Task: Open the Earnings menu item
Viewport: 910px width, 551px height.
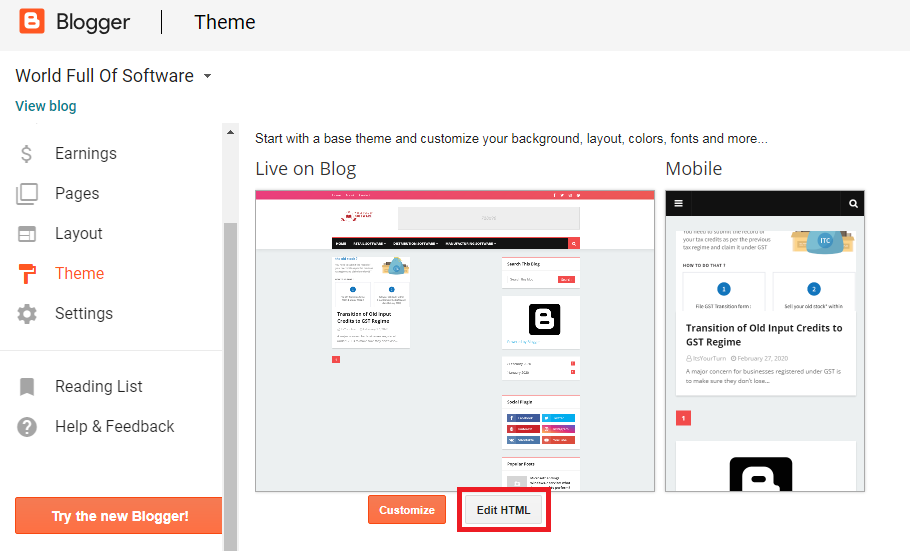Action: 85,153
